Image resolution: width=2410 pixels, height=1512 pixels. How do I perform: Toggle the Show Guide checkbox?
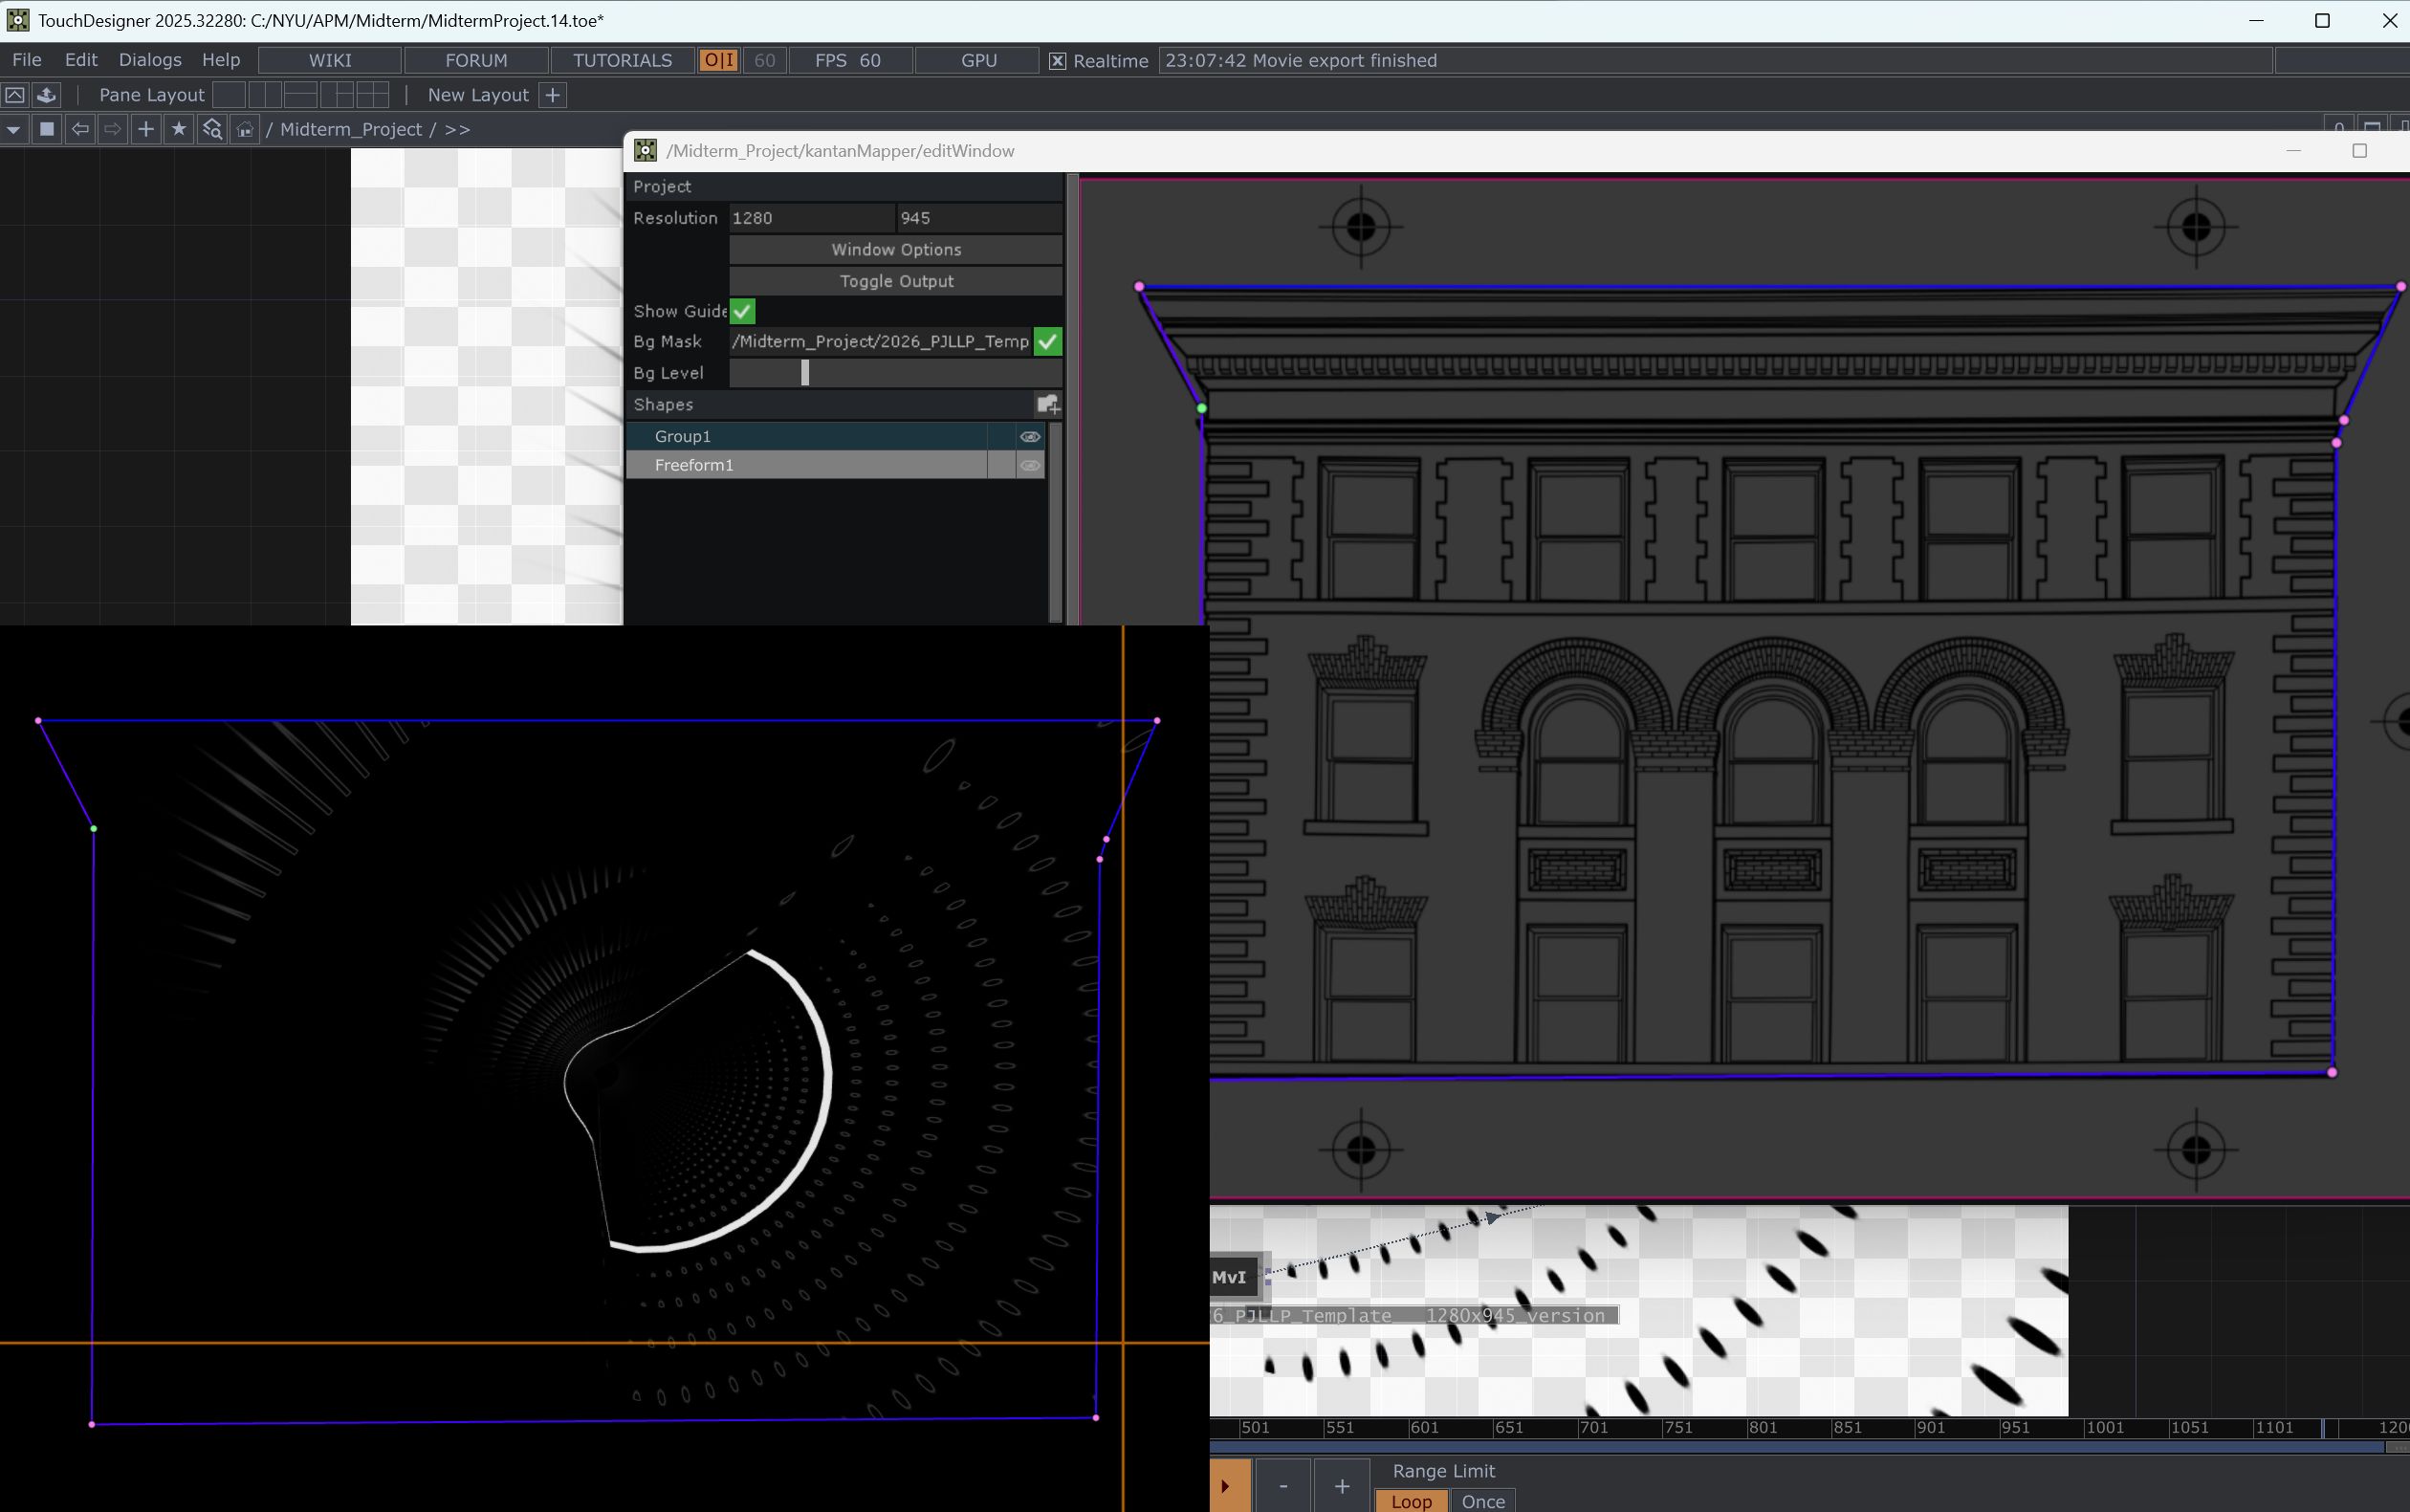(742, 311)
